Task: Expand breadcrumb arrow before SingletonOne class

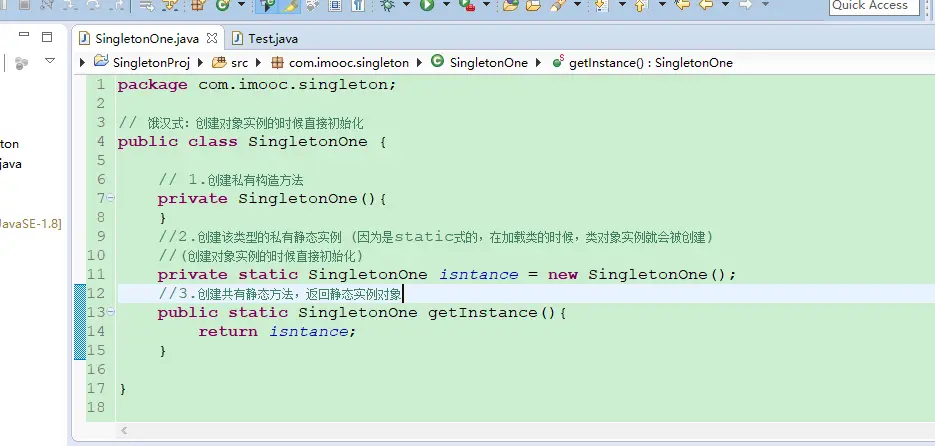Action: pos(419,62)
